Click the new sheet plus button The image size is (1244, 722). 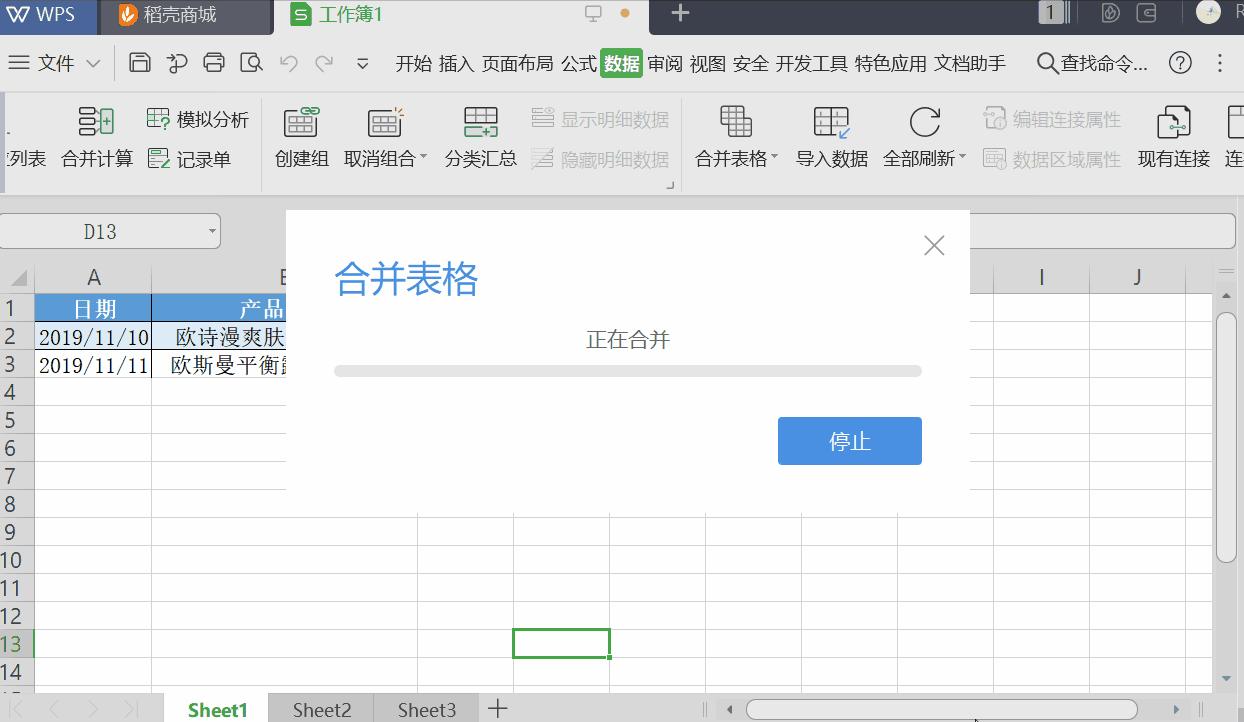pyautogui.click(x=497, y=708)
